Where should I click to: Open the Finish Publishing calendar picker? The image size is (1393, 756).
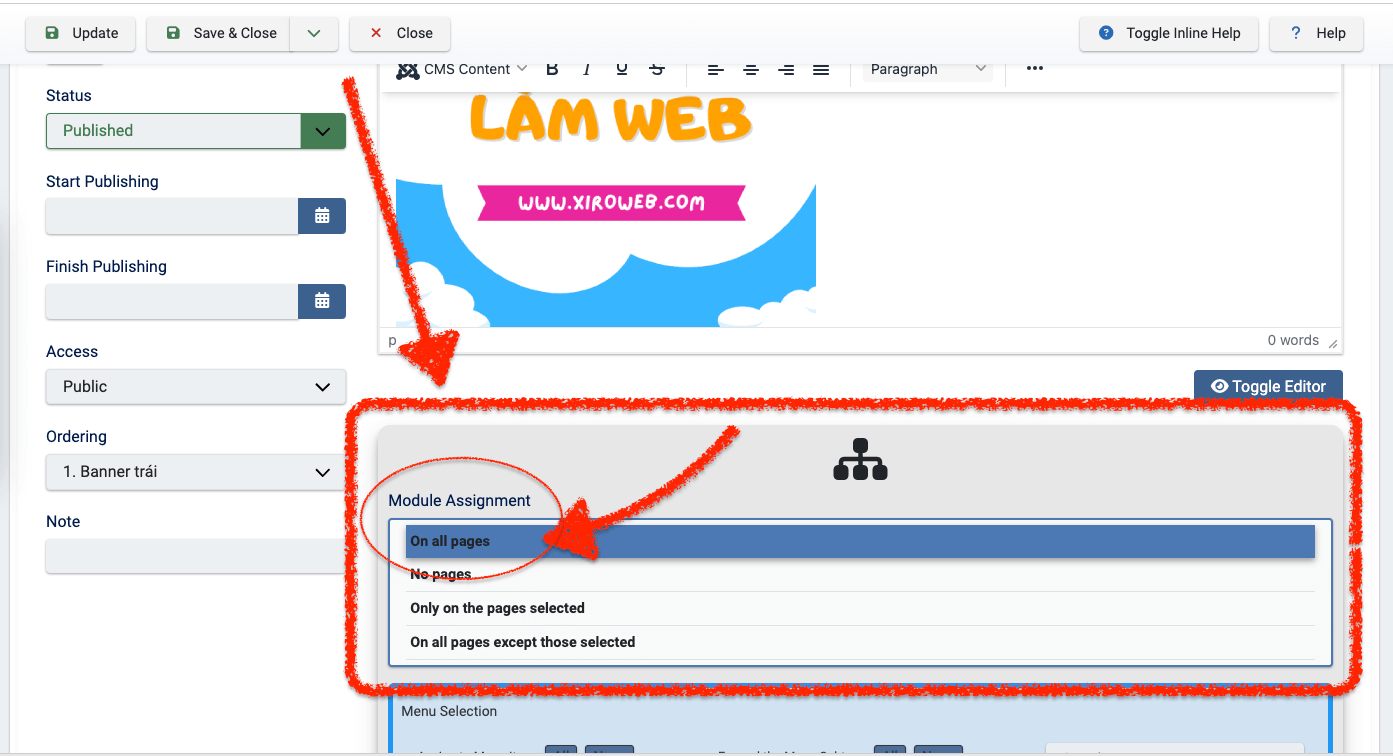[x=322, y=301]
